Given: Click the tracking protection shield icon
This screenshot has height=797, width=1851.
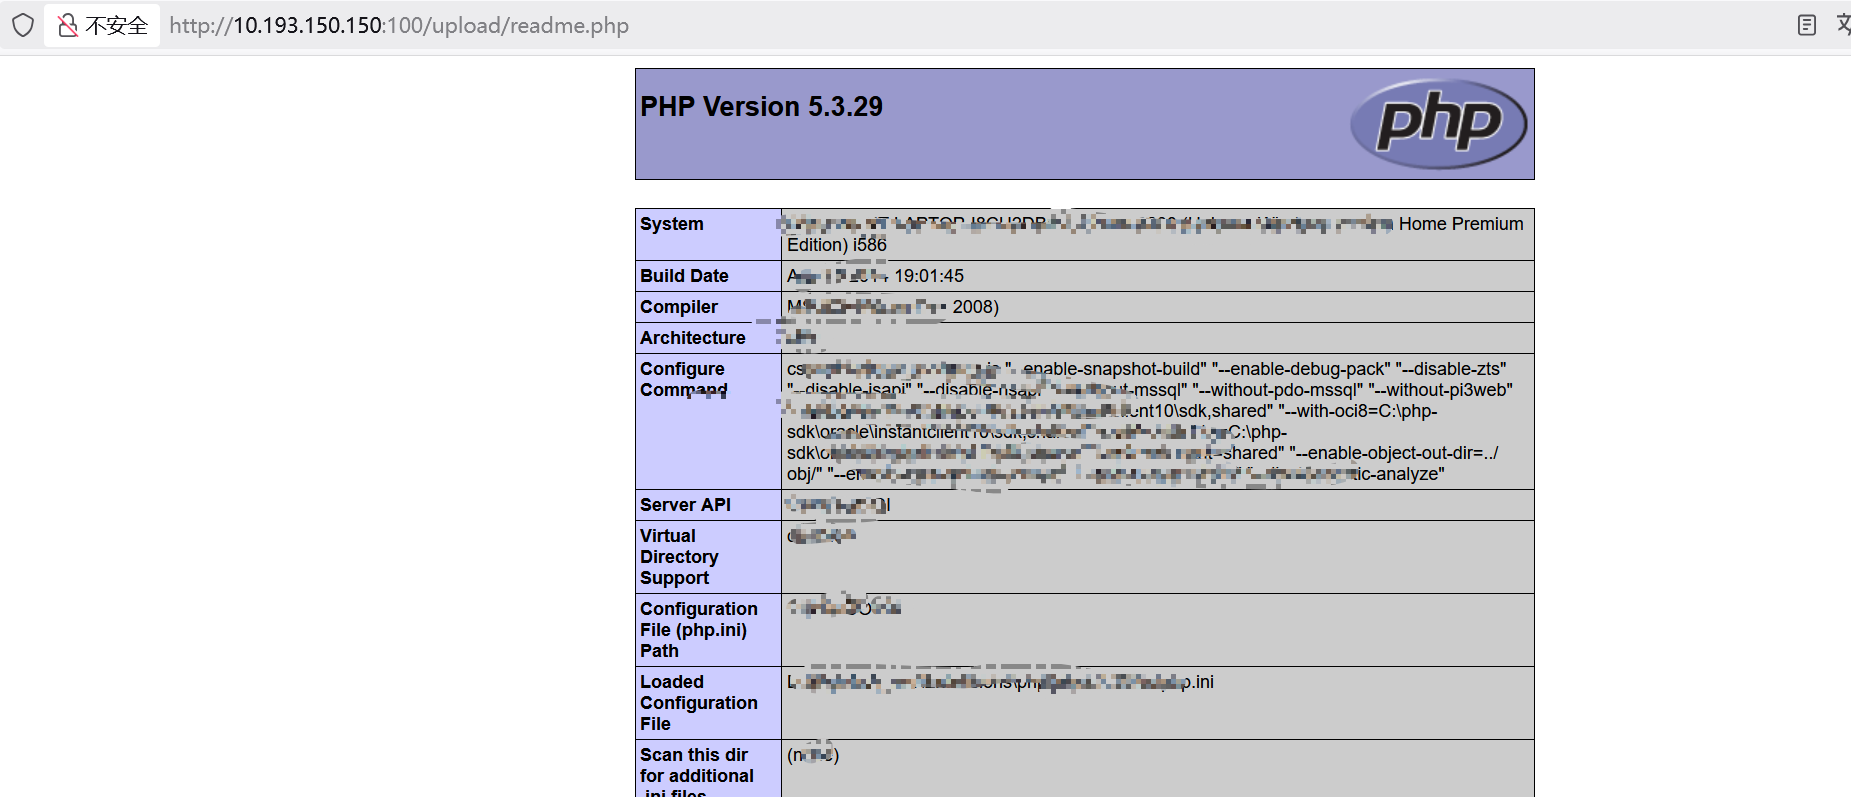Looking at the screenshot, I should point(23,25).
